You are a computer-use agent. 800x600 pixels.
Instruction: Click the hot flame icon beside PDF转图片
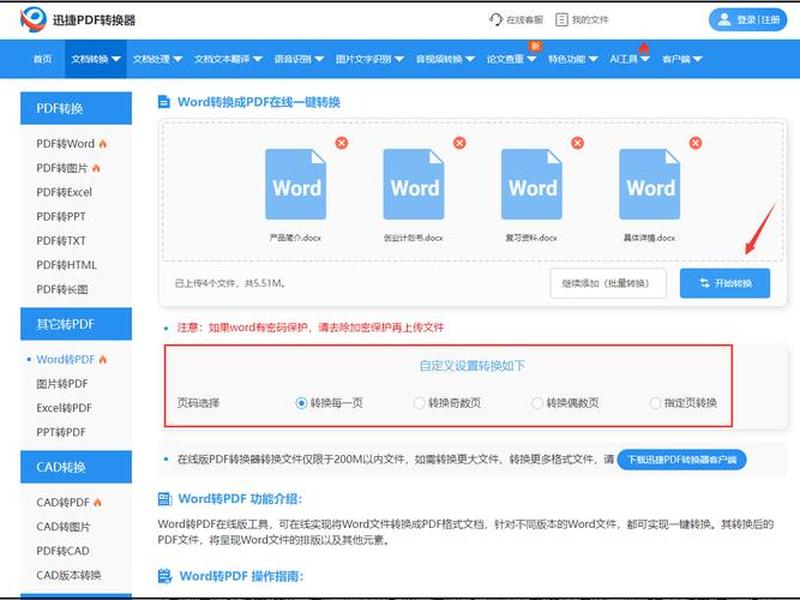coord(96,168)
